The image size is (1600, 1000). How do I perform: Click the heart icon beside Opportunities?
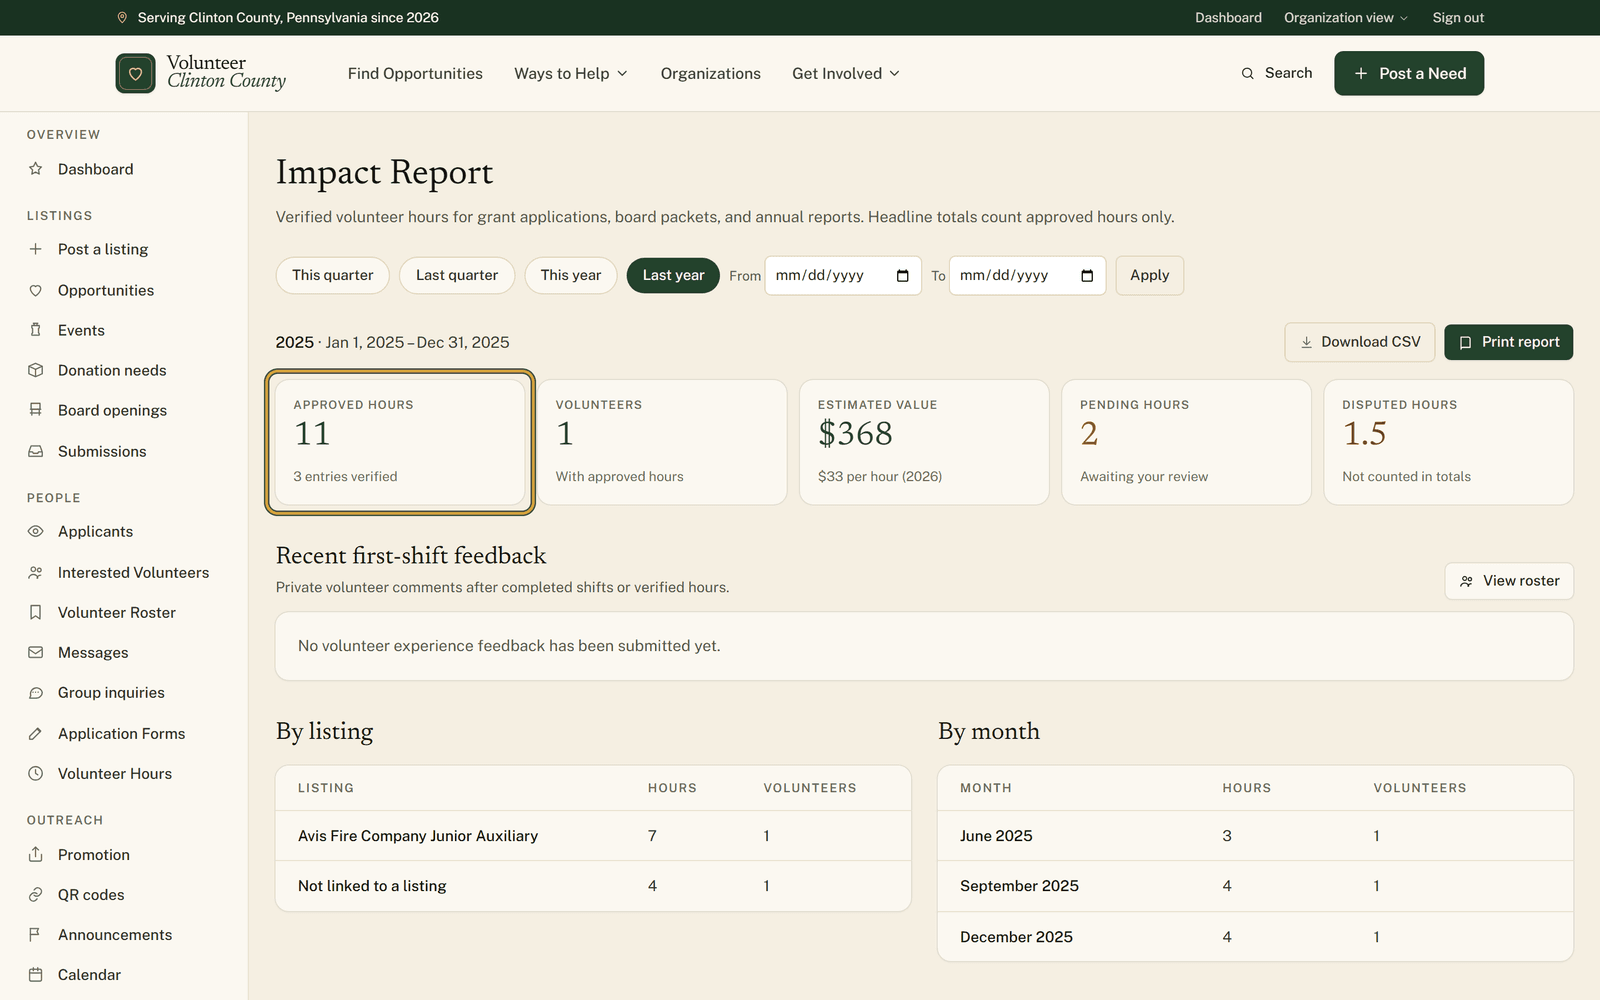pyautogui.click(x=36, y=290)
